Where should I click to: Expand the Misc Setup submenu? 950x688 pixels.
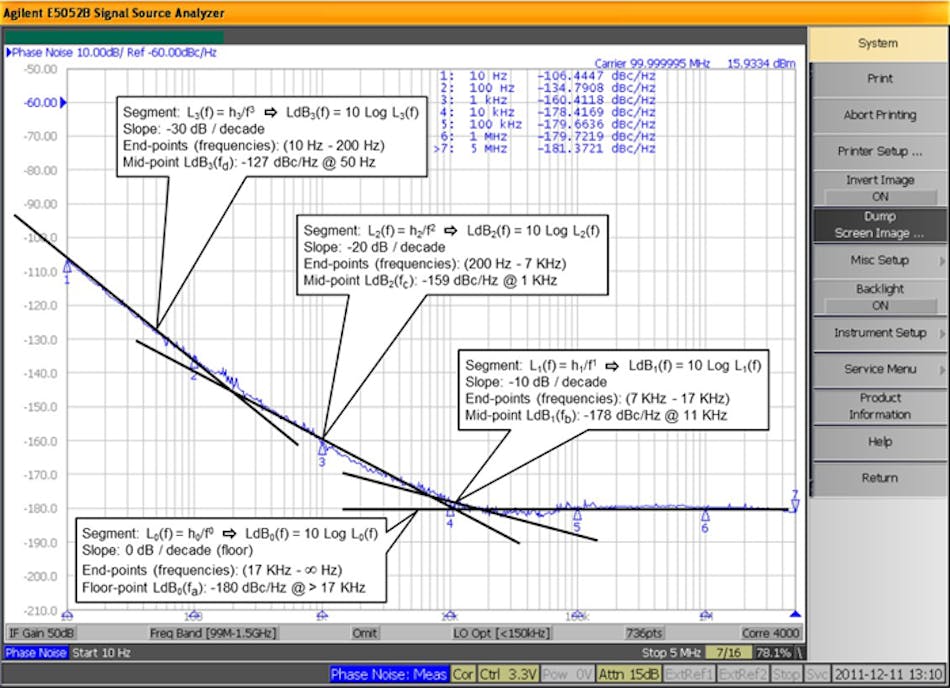tap(879, 260)
